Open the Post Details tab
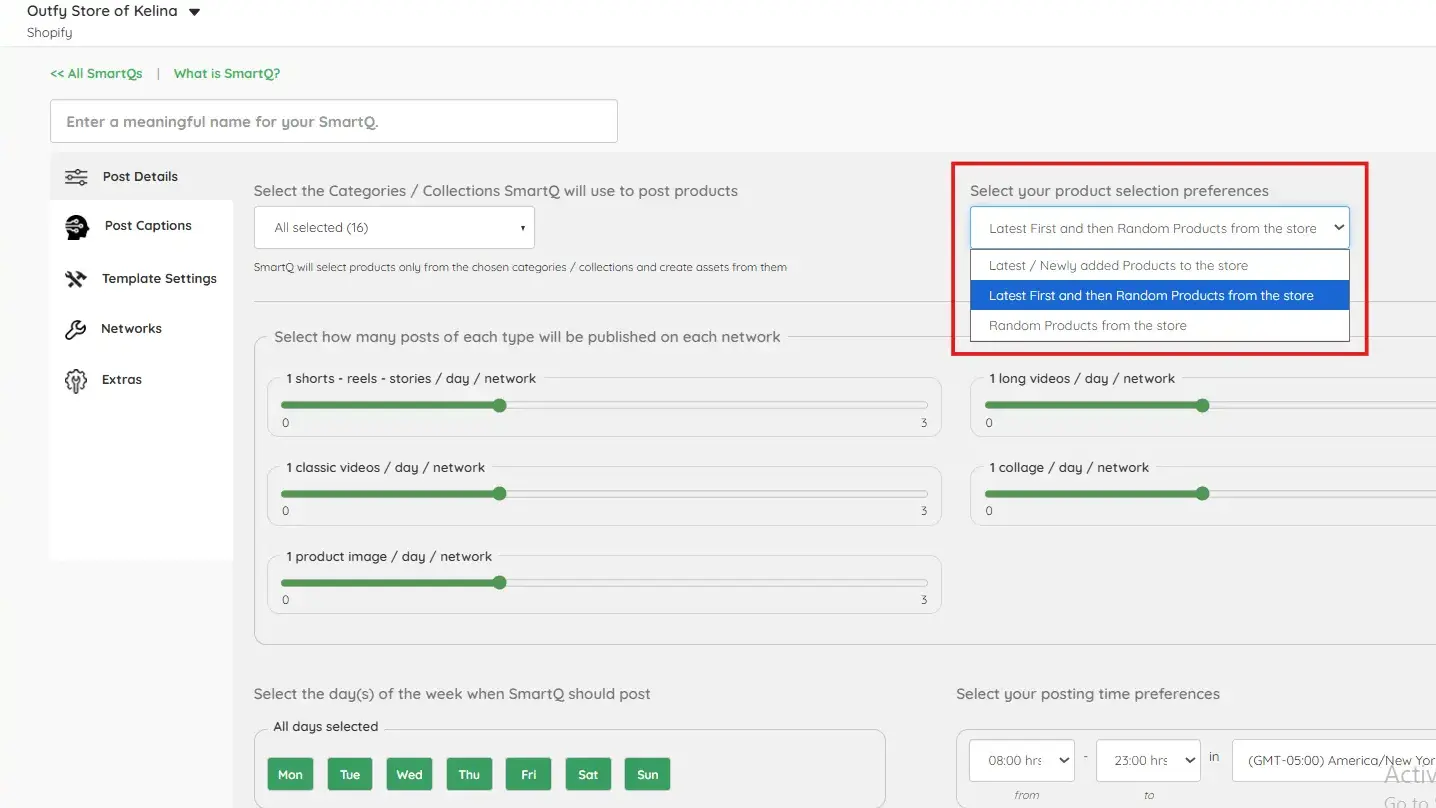1436x808 pixels. click(141, 177)
